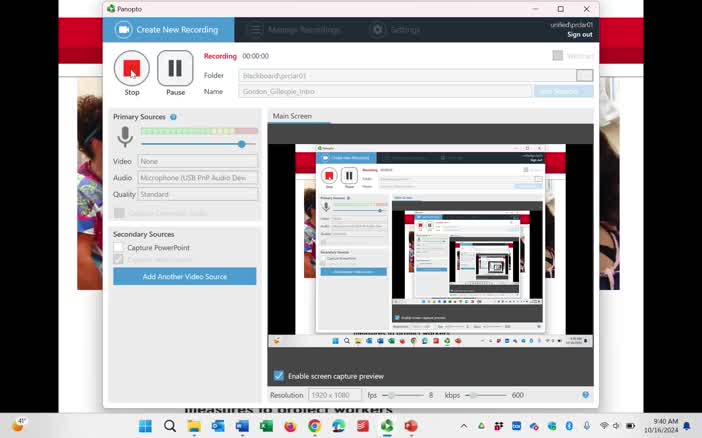Open taskbar Search magnifier
The width and height of the screenshot is (702, 438).
(x=170, y=426)
